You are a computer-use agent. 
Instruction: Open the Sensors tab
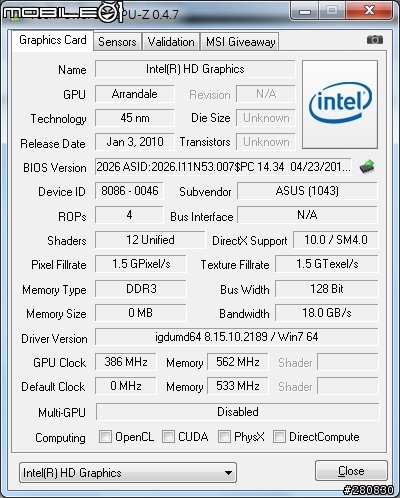coord(117,42)
